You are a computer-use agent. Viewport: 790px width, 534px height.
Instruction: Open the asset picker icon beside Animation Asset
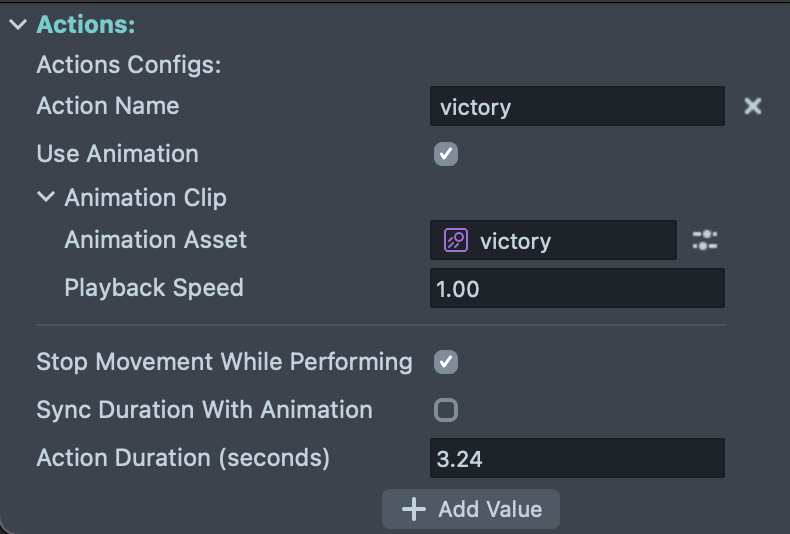point(705,240)
